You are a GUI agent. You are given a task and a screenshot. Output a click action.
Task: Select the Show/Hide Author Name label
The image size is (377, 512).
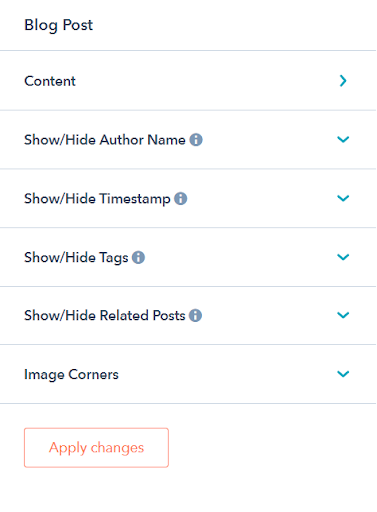click(x=105, y=140)
